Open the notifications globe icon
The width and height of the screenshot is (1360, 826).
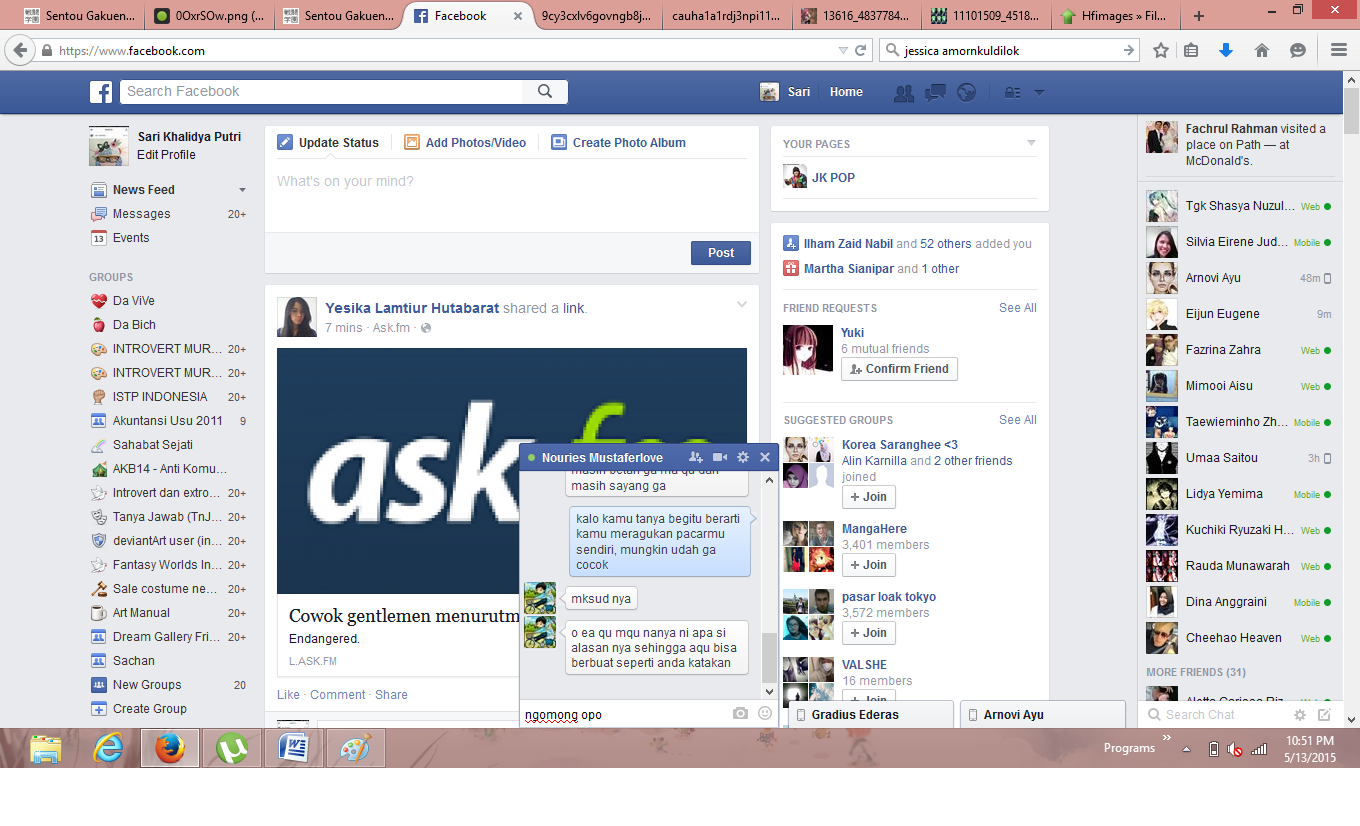point(966,92)
